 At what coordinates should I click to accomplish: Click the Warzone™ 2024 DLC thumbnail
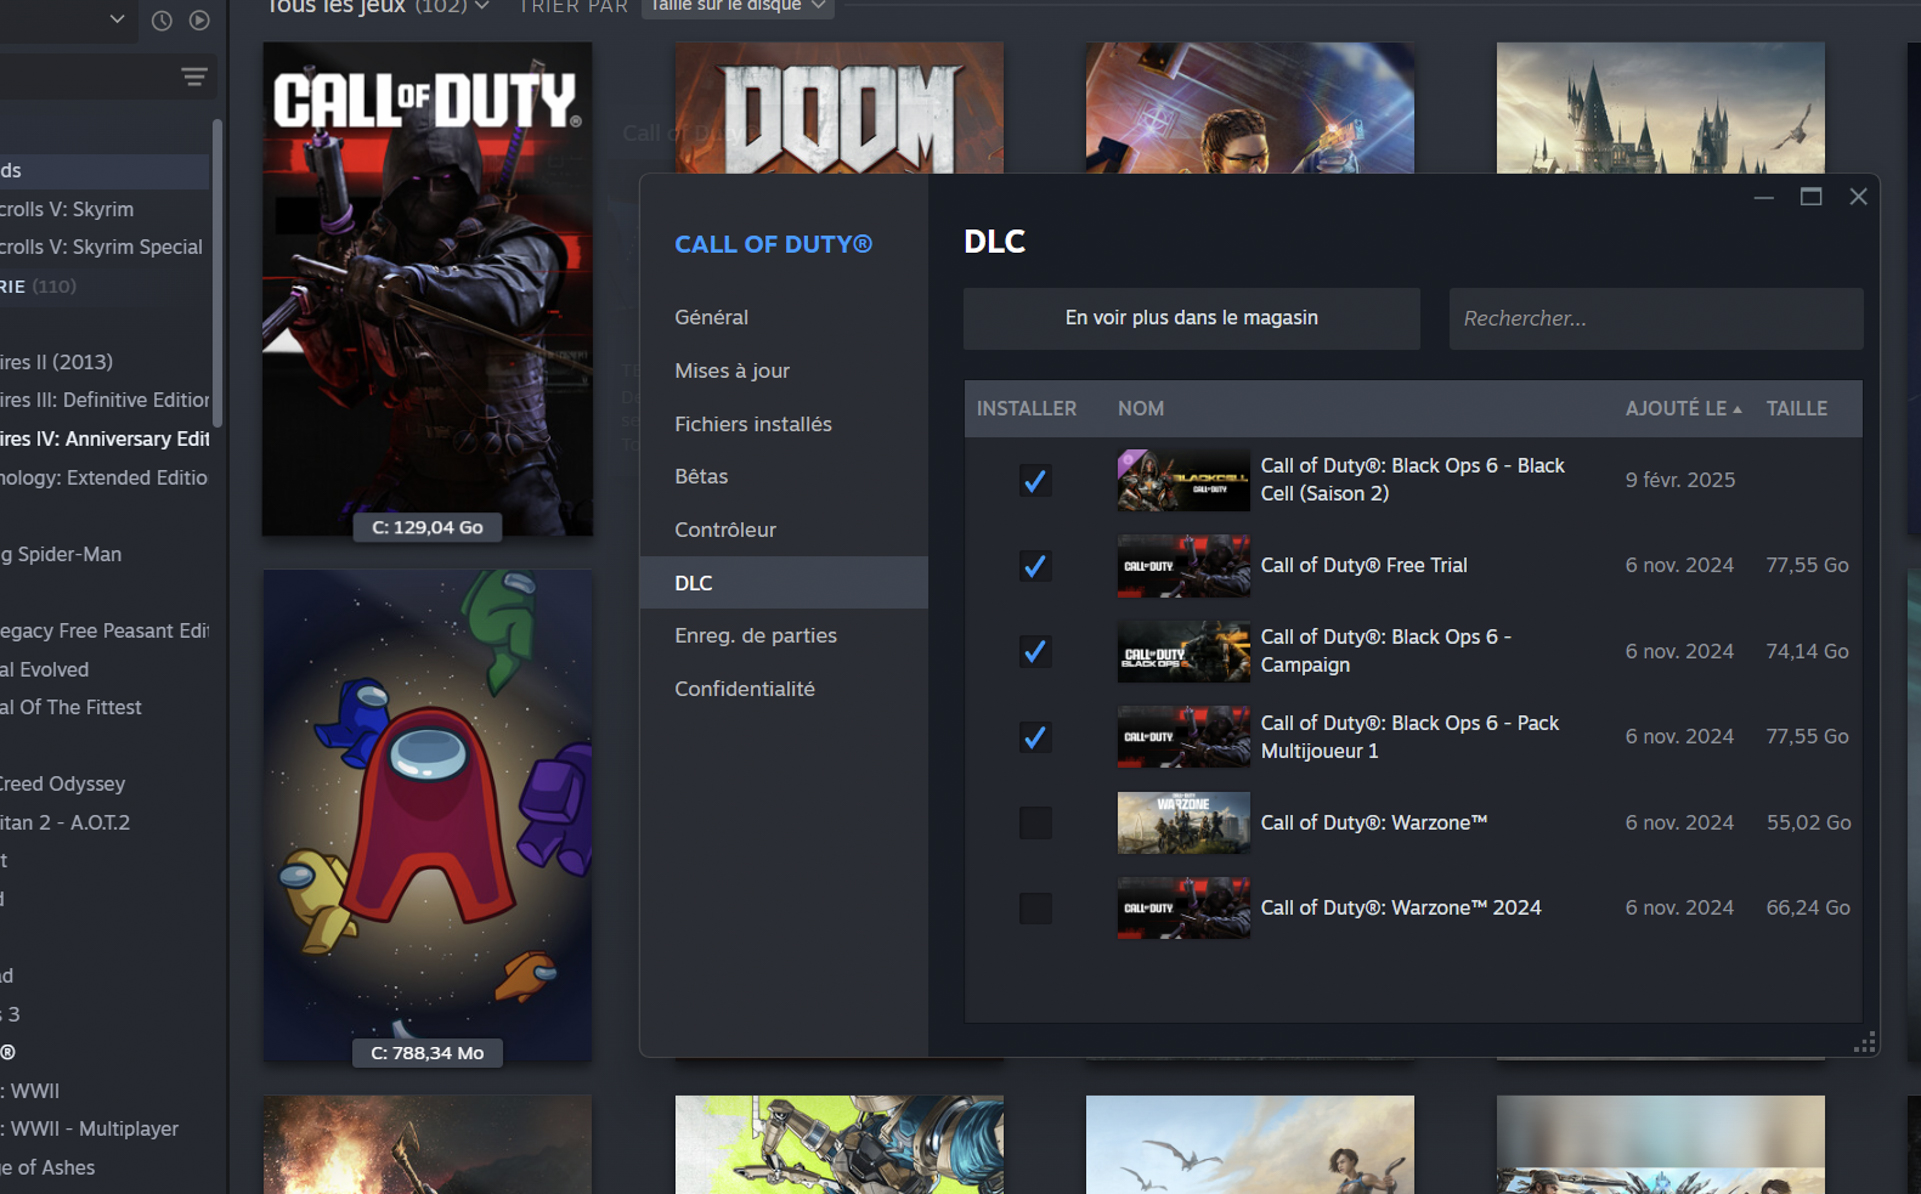pyautogui.click(x=1183, y=908)
